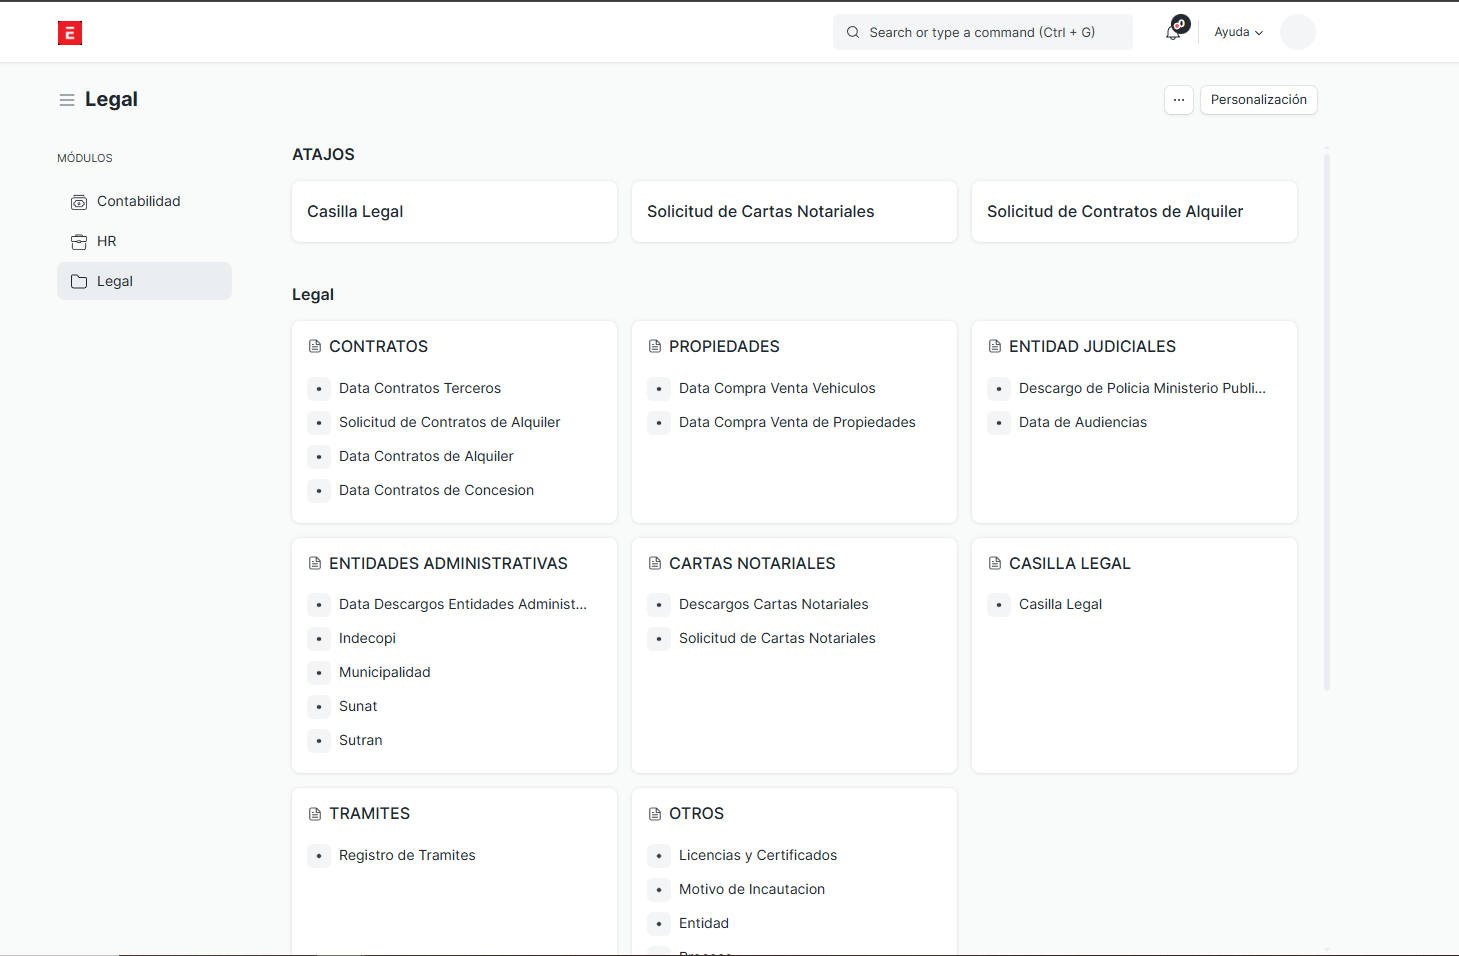Click the red E logo home icon
This screenshot has width=1459, height=956.
pyautogui.click(x=70, y=33)
